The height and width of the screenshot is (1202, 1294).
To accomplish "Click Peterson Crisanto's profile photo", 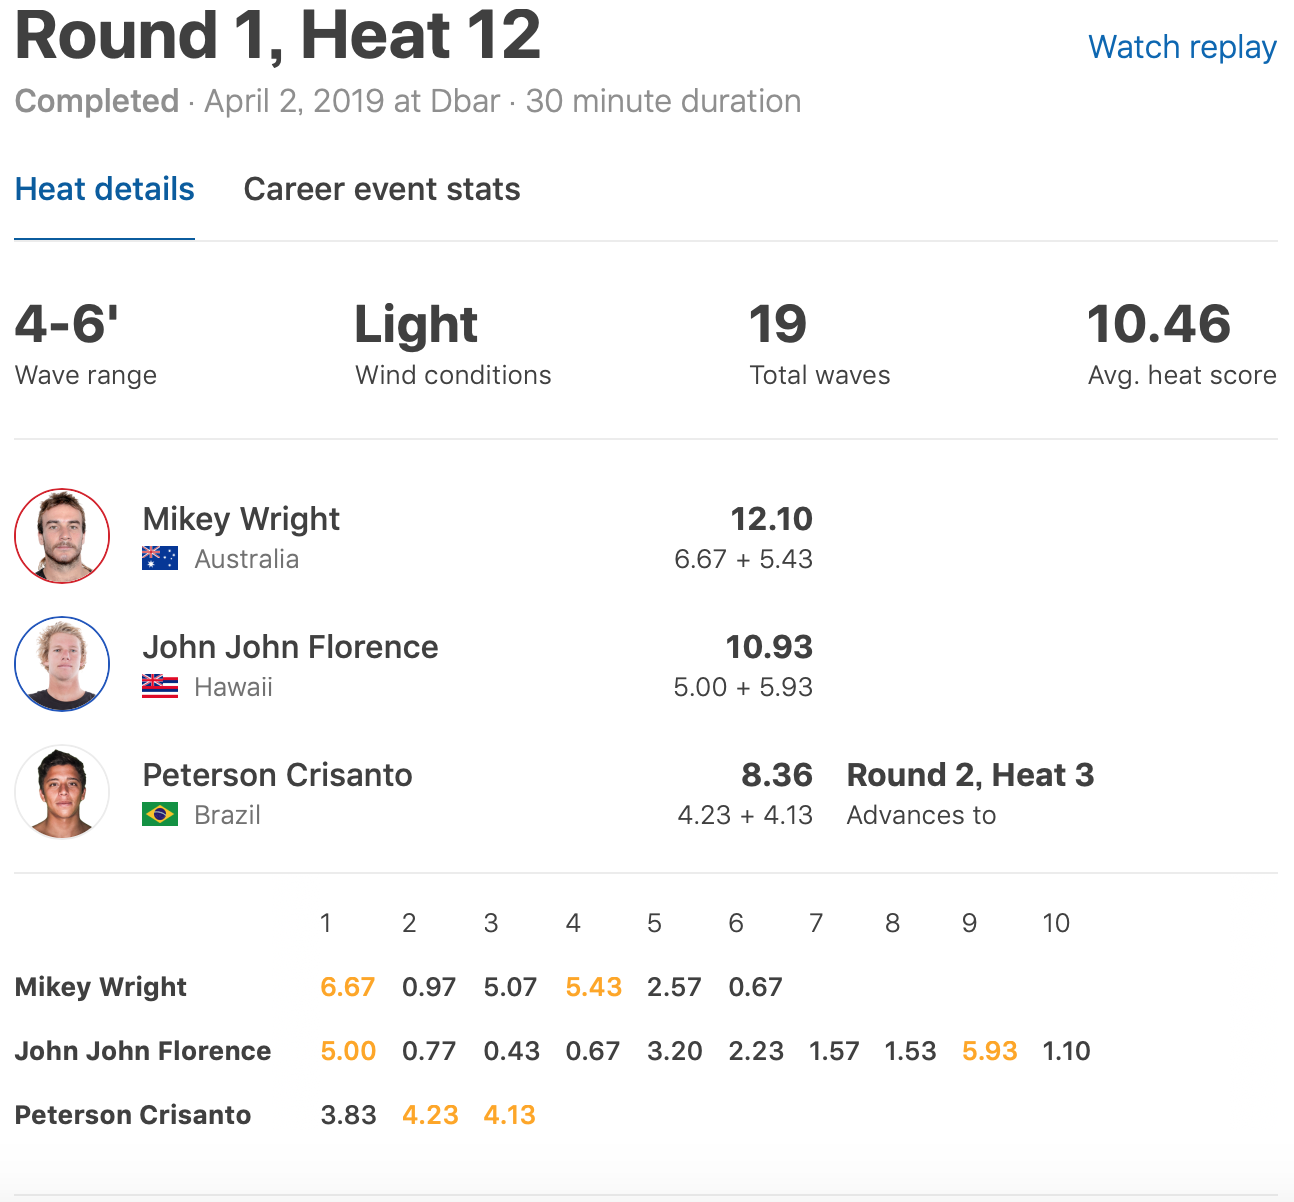I will click(x=62, y=792).
